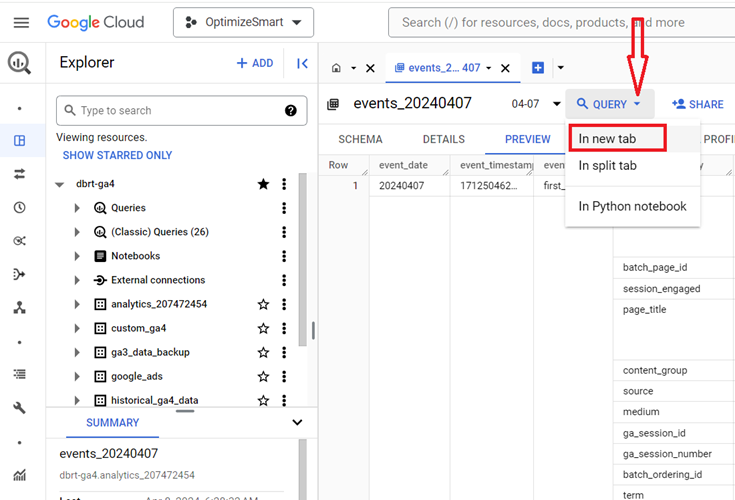Image resolution: width=735 pixels, height=500 pixels.
Task: Expand the analytics_207472454 dataset
Action: tap(77, 304)
